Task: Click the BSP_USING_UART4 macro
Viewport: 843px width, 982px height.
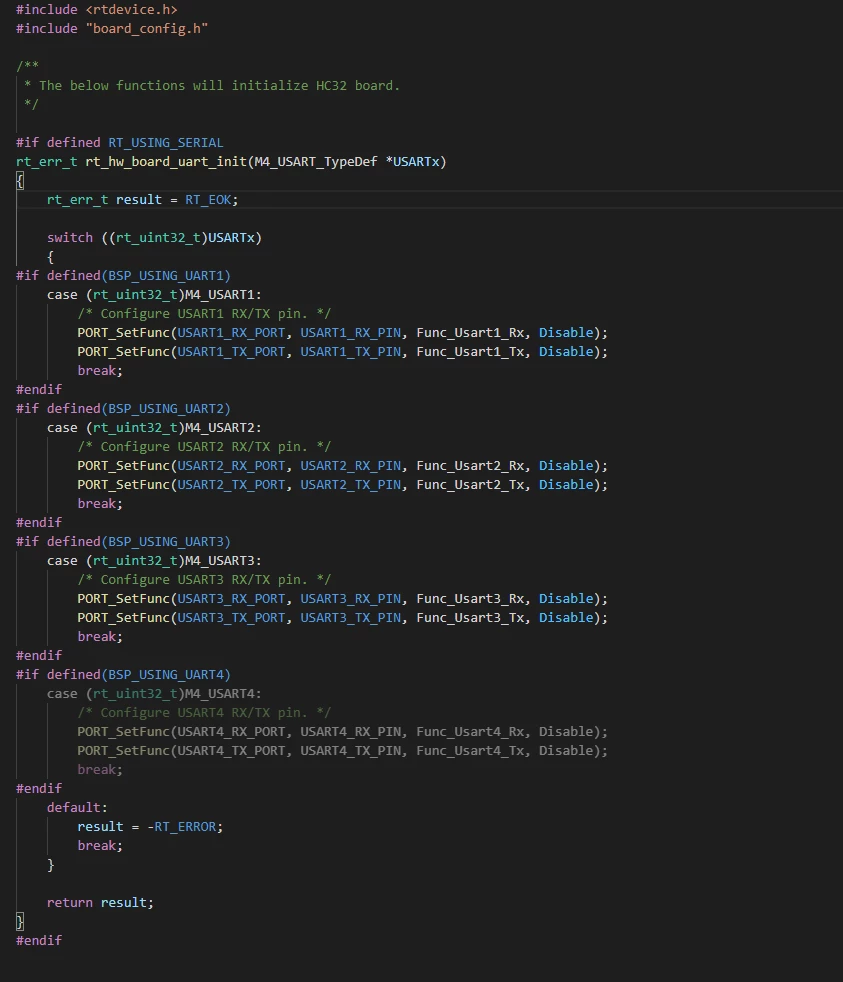Action: [166, 675]
